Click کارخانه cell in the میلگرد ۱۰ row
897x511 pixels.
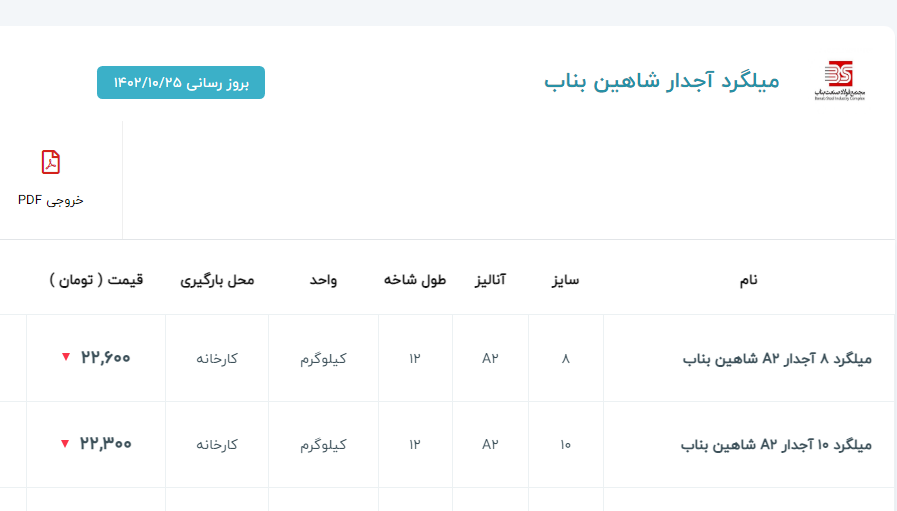(x=217, y=444)
